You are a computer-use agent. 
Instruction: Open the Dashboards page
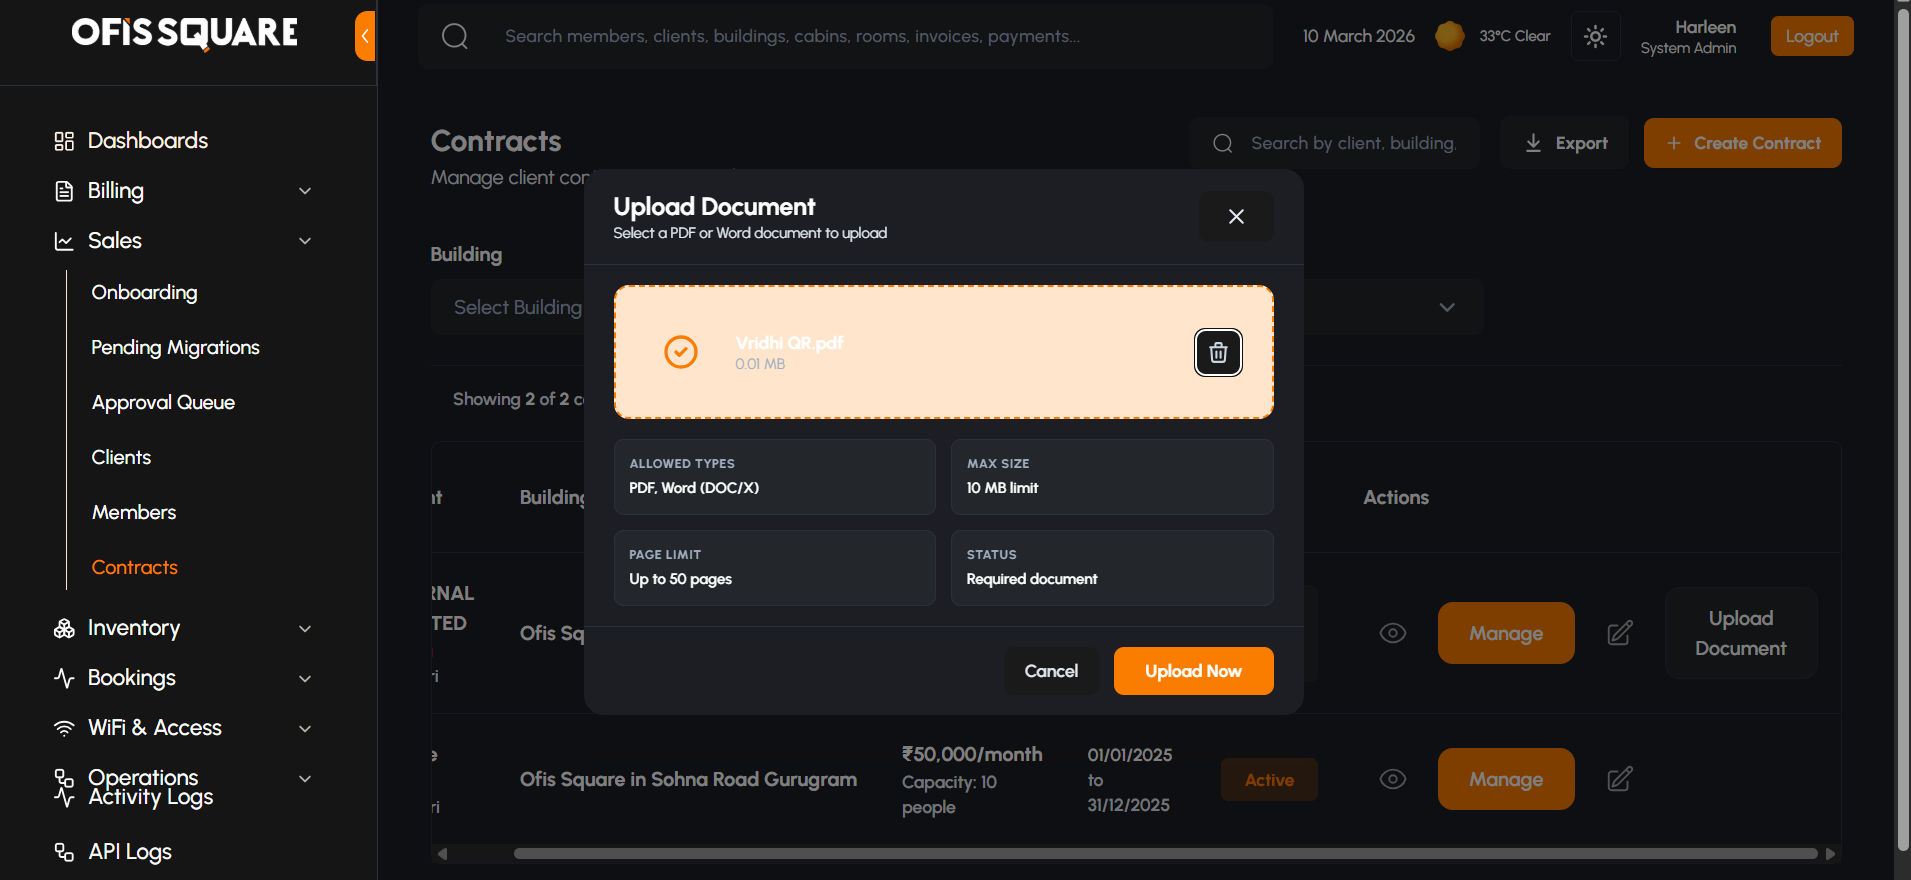147,140
